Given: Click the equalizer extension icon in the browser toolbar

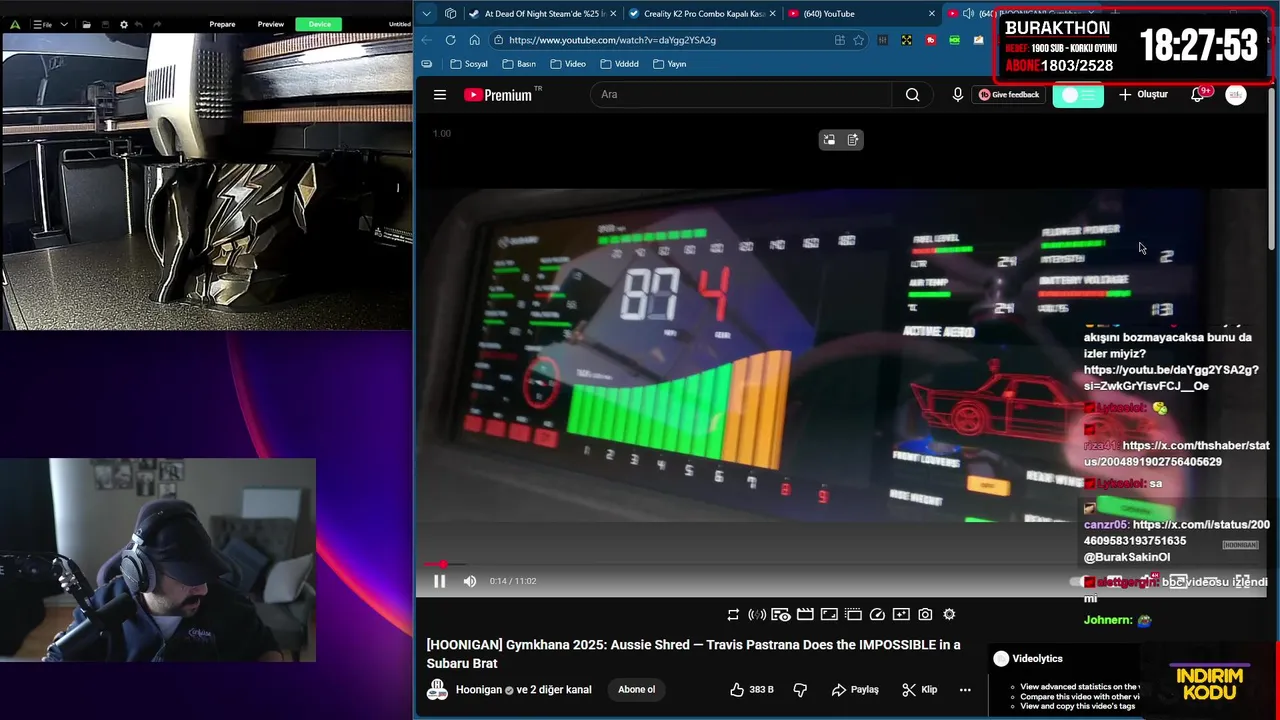Looking at the screenshot, I should coord(882,40).
